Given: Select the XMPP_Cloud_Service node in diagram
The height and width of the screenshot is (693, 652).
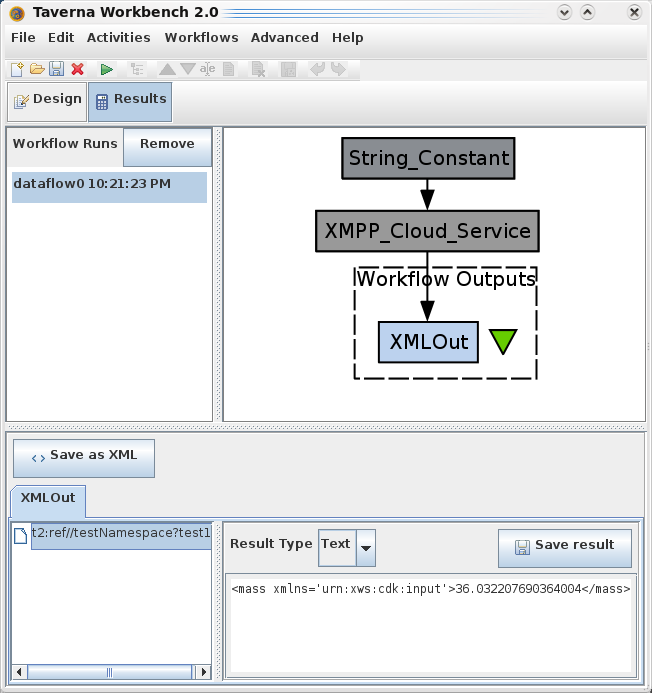Looking at the screenshot, I should point(427,231).
